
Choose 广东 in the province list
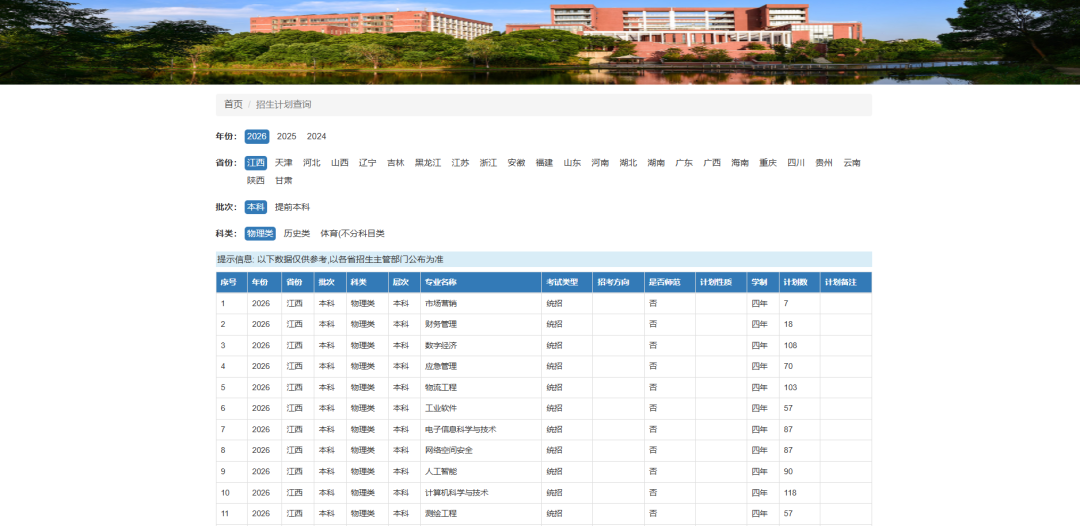(684, 163)
